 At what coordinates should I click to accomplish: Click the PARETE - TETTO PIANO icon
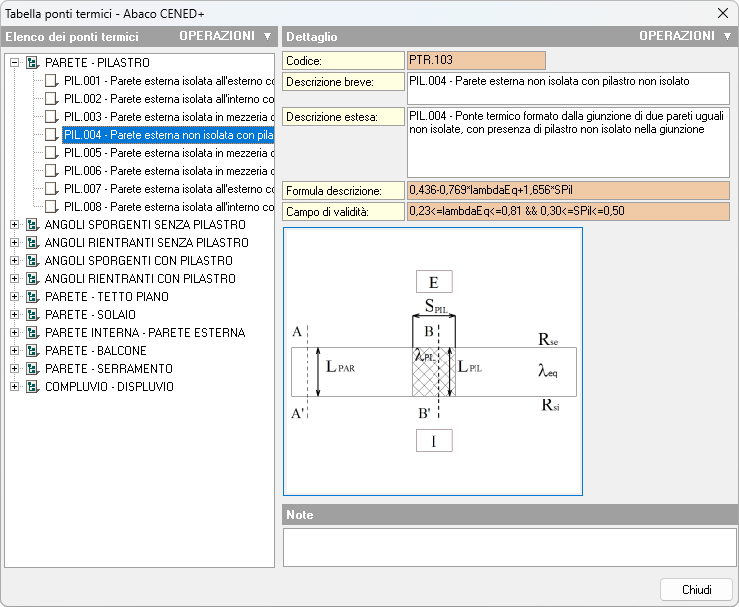click(32, 297)
